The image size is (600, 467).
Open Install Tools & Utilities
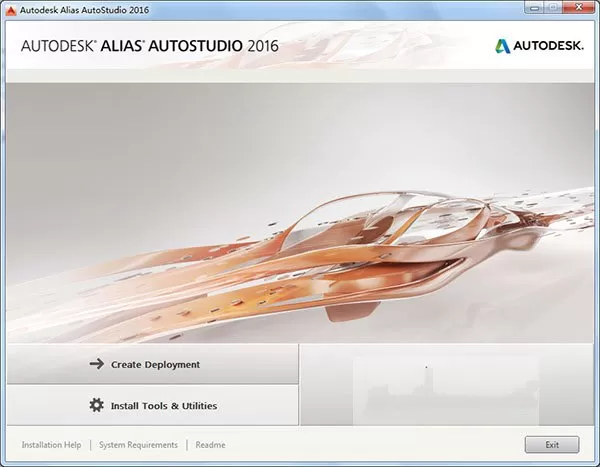152,405
